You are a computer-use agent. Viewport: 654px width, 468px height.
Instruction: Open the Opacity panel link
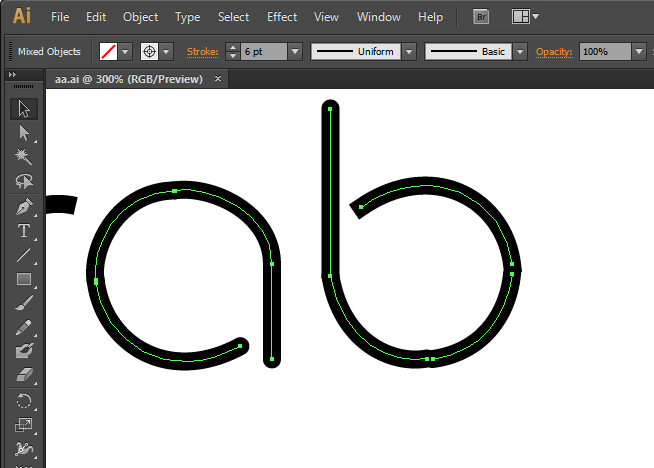554,52
